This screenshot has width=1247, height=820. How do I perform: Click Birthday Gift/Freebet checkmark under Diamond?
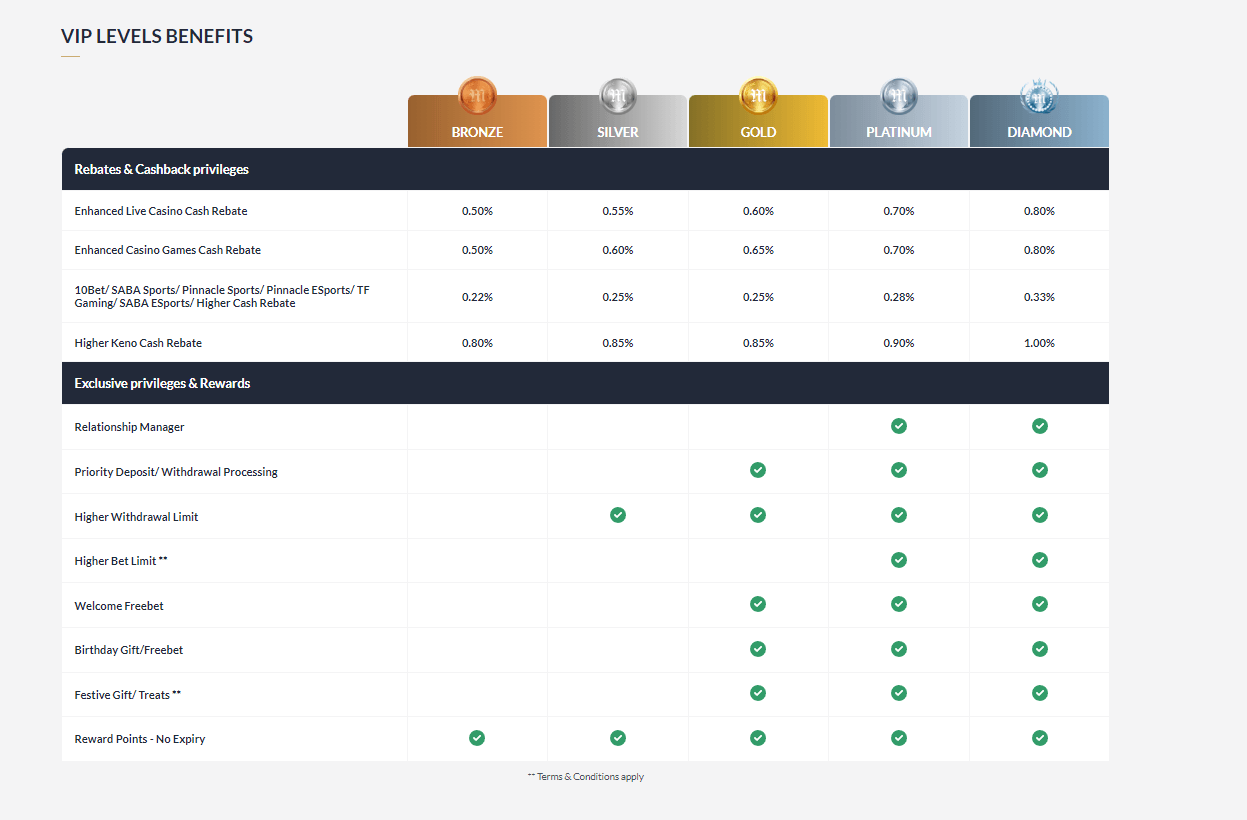[x=1040, y=649]
